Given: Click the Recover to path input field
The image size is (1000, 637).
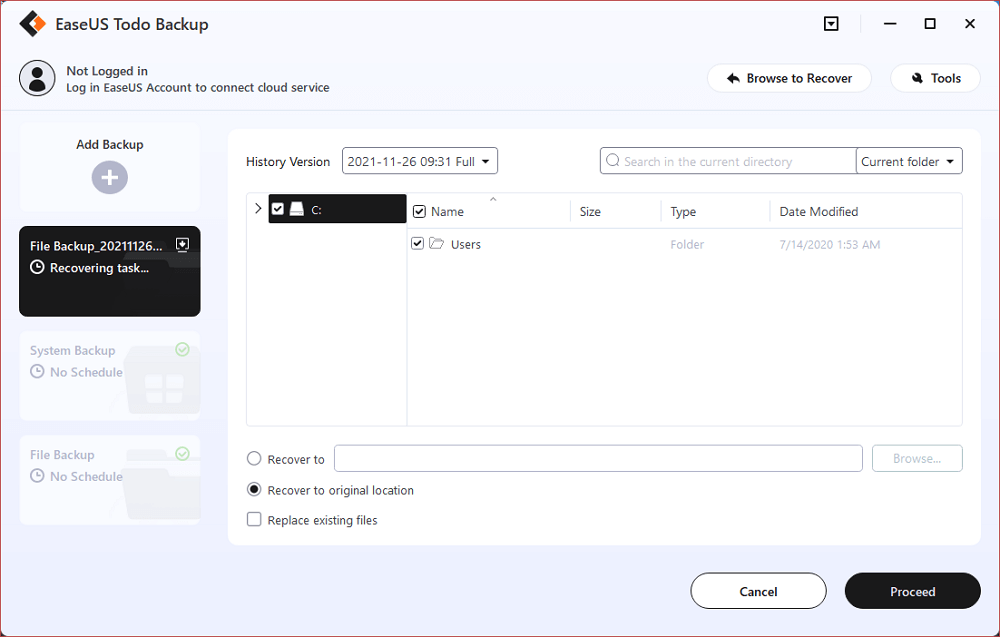Looking at the screenshot, I should point(598,458).
